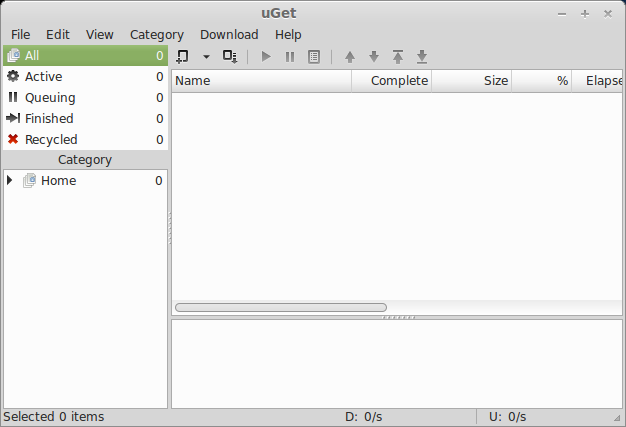Open the View menu

[100, 35]
